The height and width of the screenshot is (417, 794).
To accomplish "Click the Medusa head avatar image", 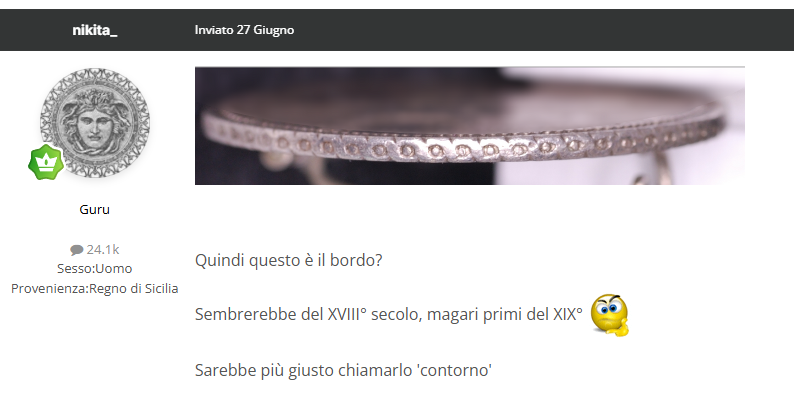I will 95,123.
